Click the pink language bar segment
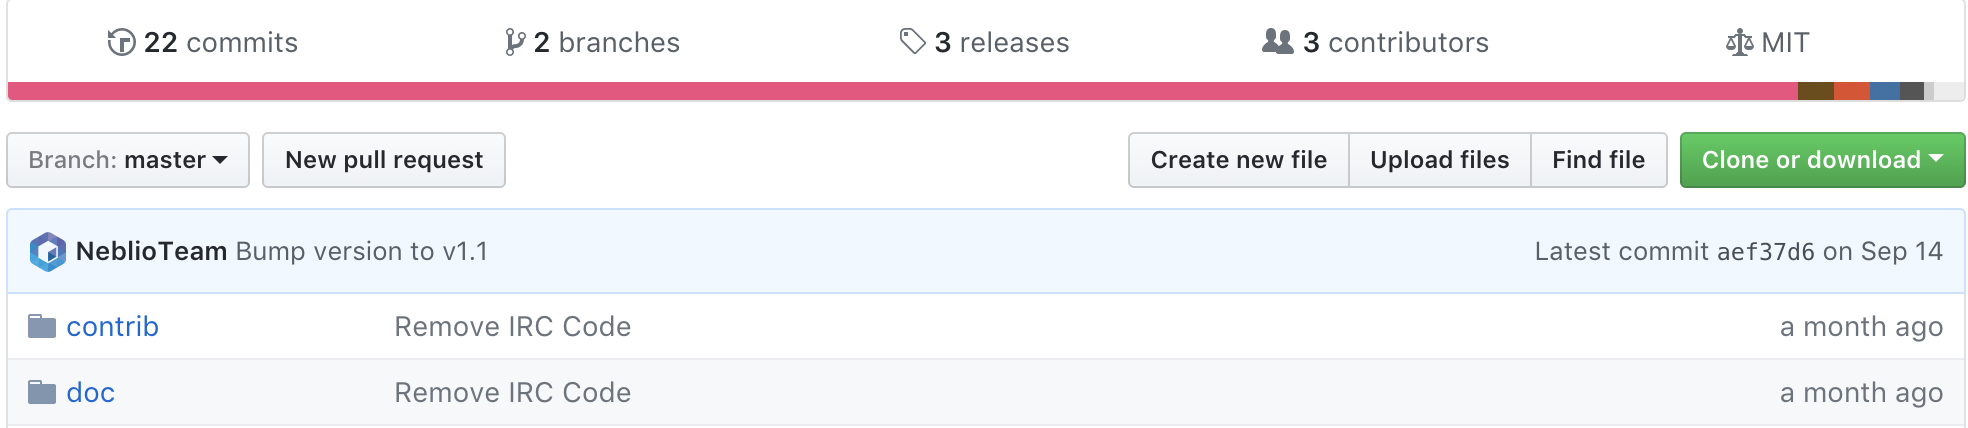 (x=903, y=91)
